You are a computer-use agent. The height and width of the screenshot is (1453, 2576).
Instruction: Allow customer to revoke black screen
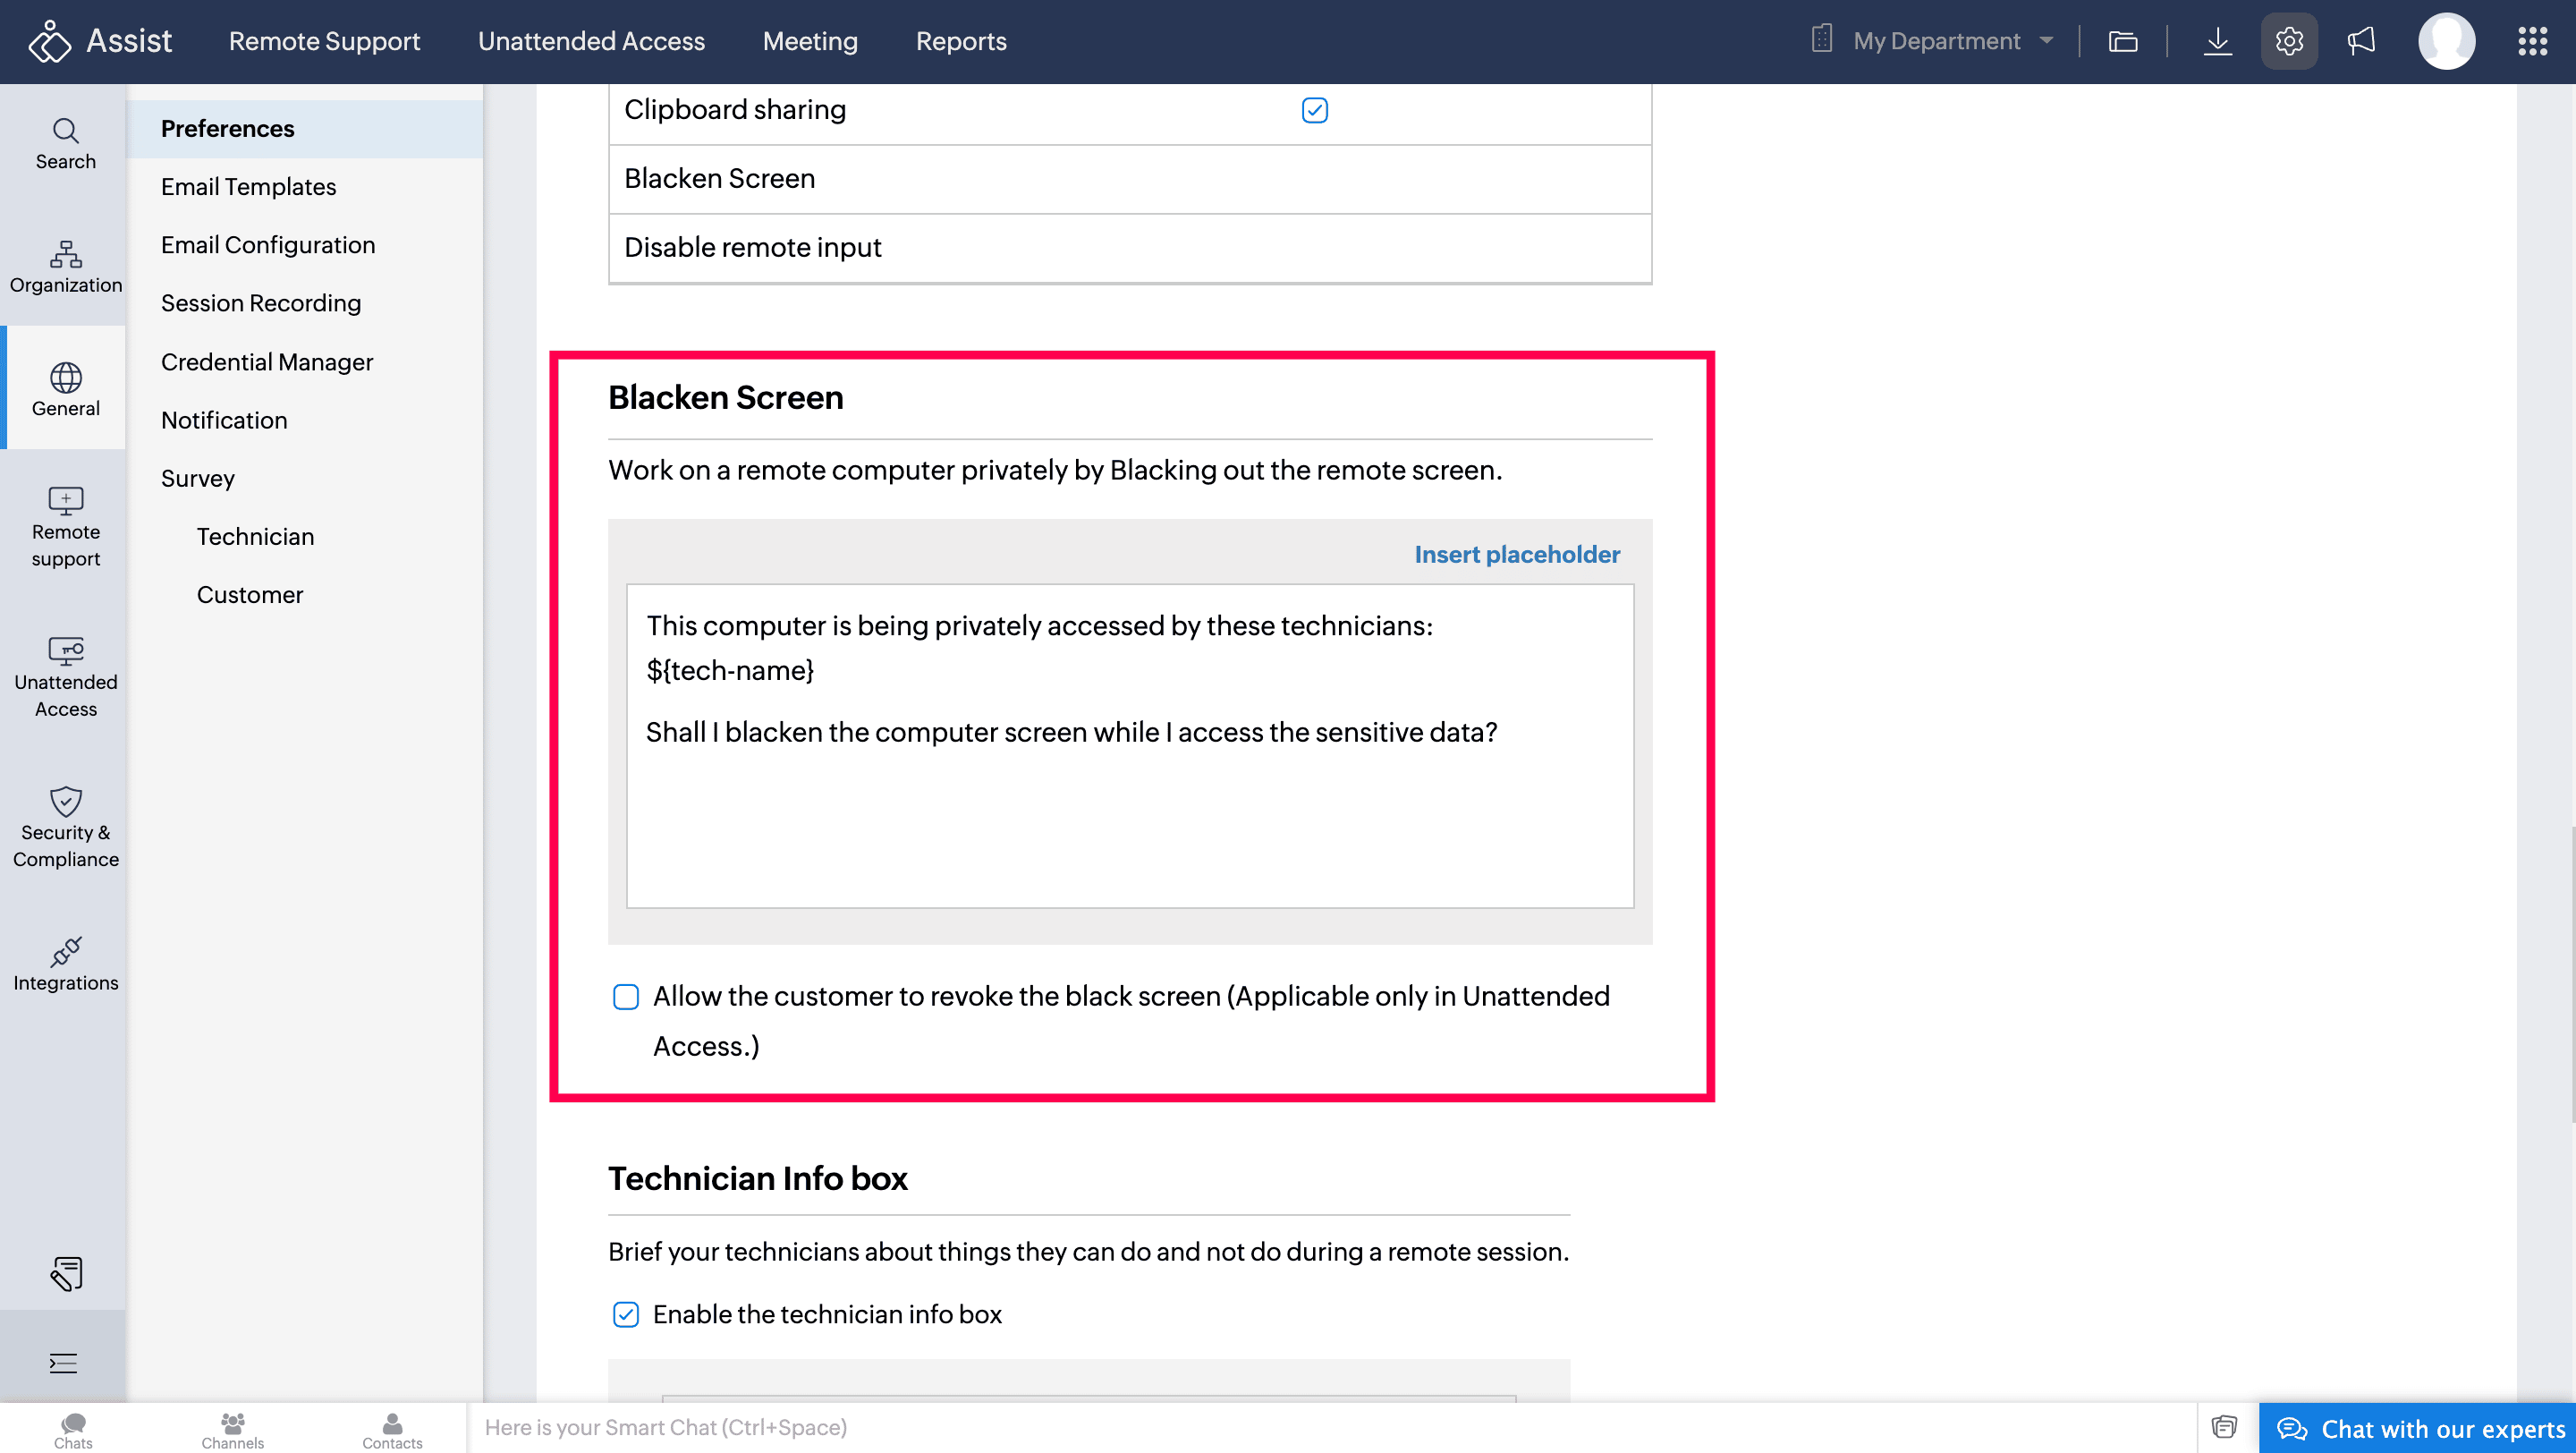click(x=626, y=997)
